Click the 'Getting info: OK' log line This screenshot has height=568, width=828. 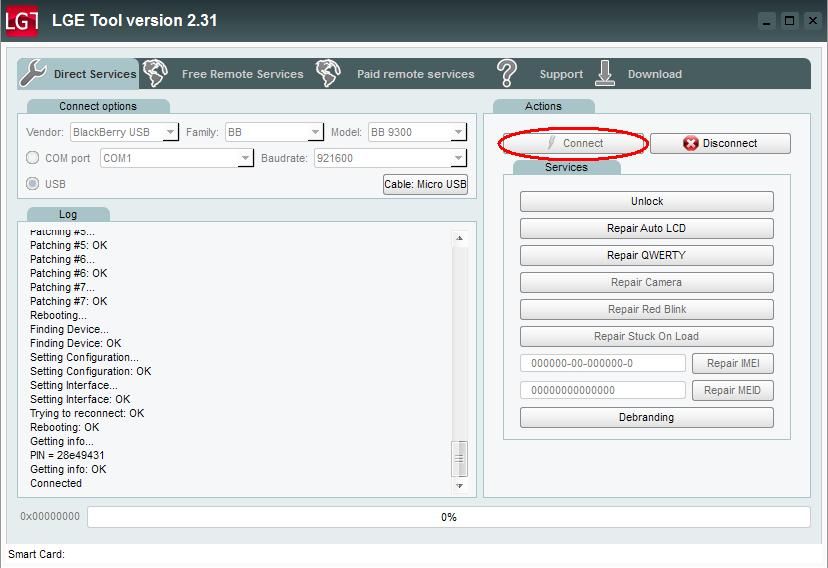tap(68, 469)
